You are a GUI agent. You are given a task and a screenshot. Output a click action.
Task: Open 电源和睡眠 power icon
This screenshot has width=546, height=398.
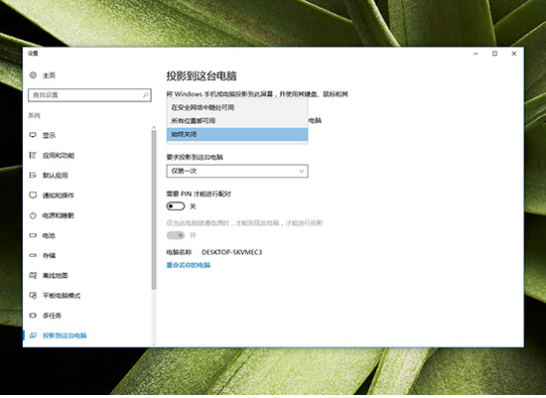point(33,216)
